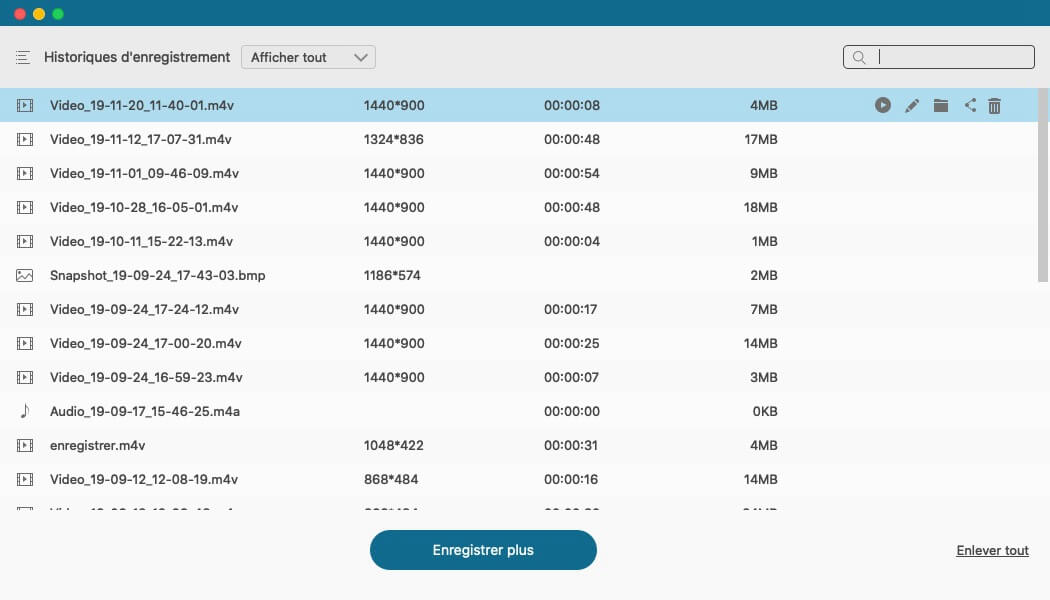Click the Enlever tout link
The width and height of the screenshot is (1050, 600).
pyautogui.click(x=992, y=550)
